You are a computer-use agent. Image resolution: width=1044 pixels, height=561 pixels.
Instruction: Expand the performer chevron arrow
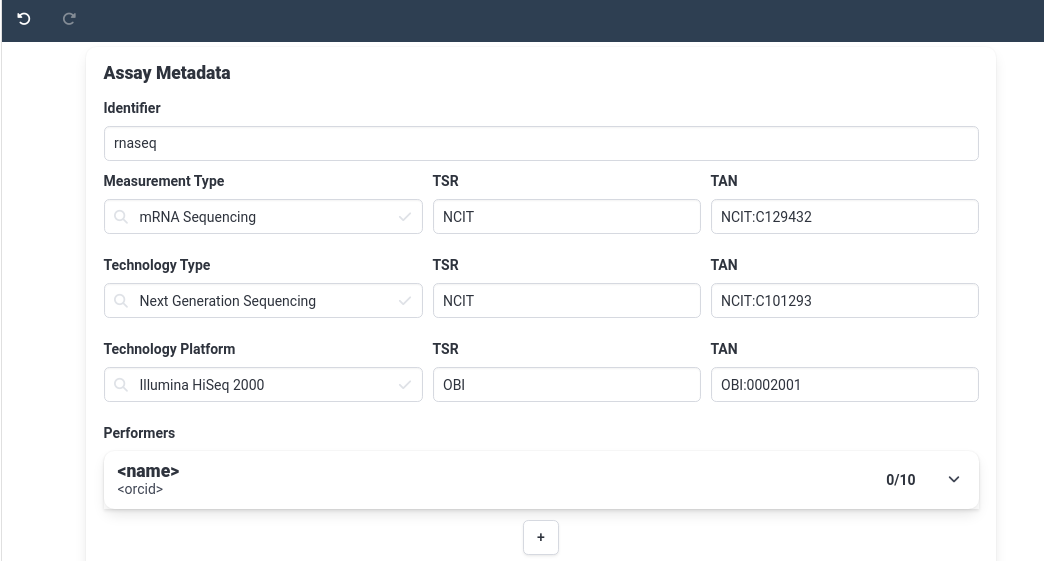(953, 480)
